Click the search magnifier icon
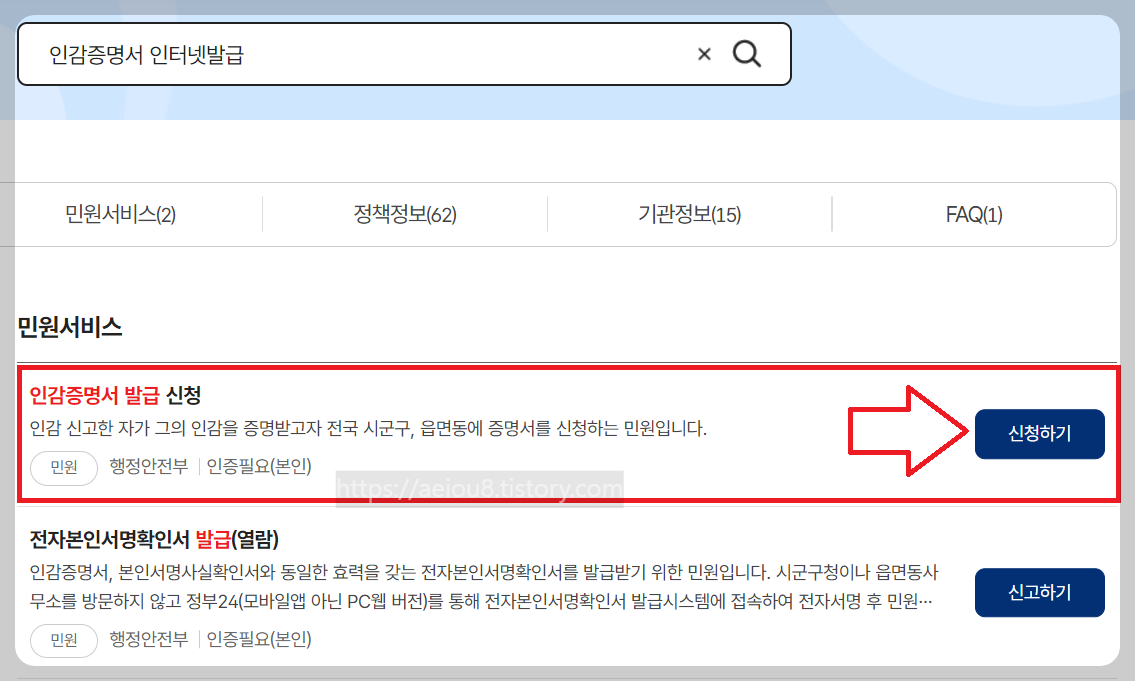 pos(746,54)
